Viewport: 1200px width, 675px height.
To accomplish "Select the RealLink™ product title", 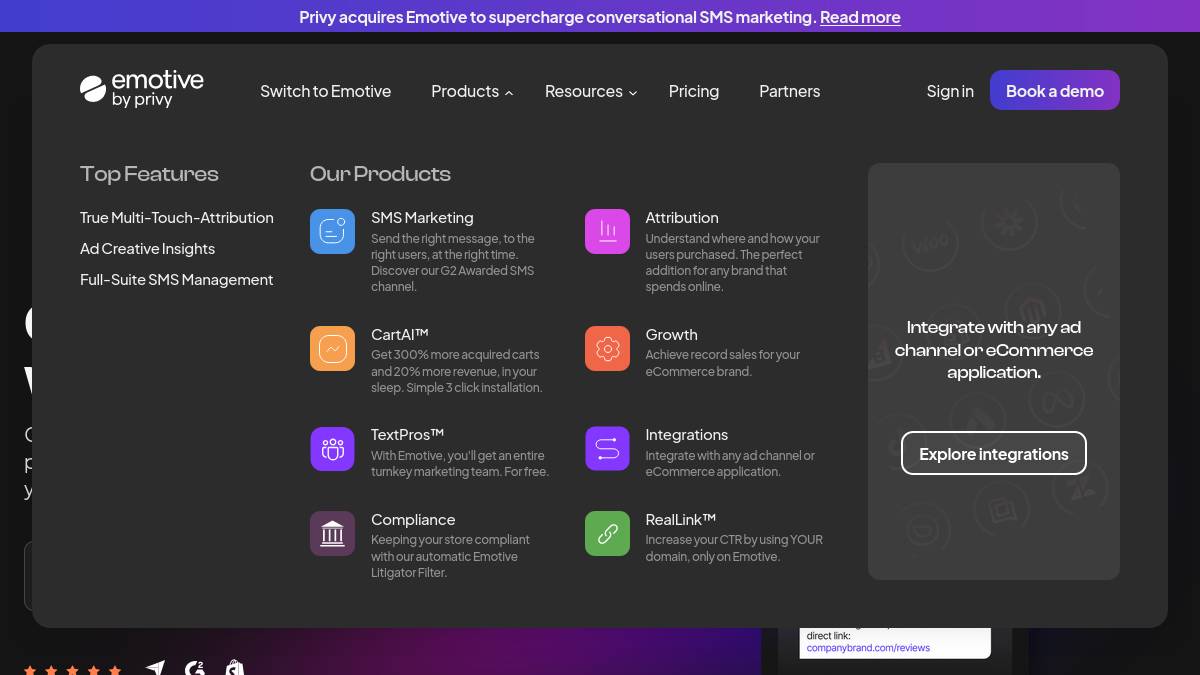I will [x=681, y=519].
